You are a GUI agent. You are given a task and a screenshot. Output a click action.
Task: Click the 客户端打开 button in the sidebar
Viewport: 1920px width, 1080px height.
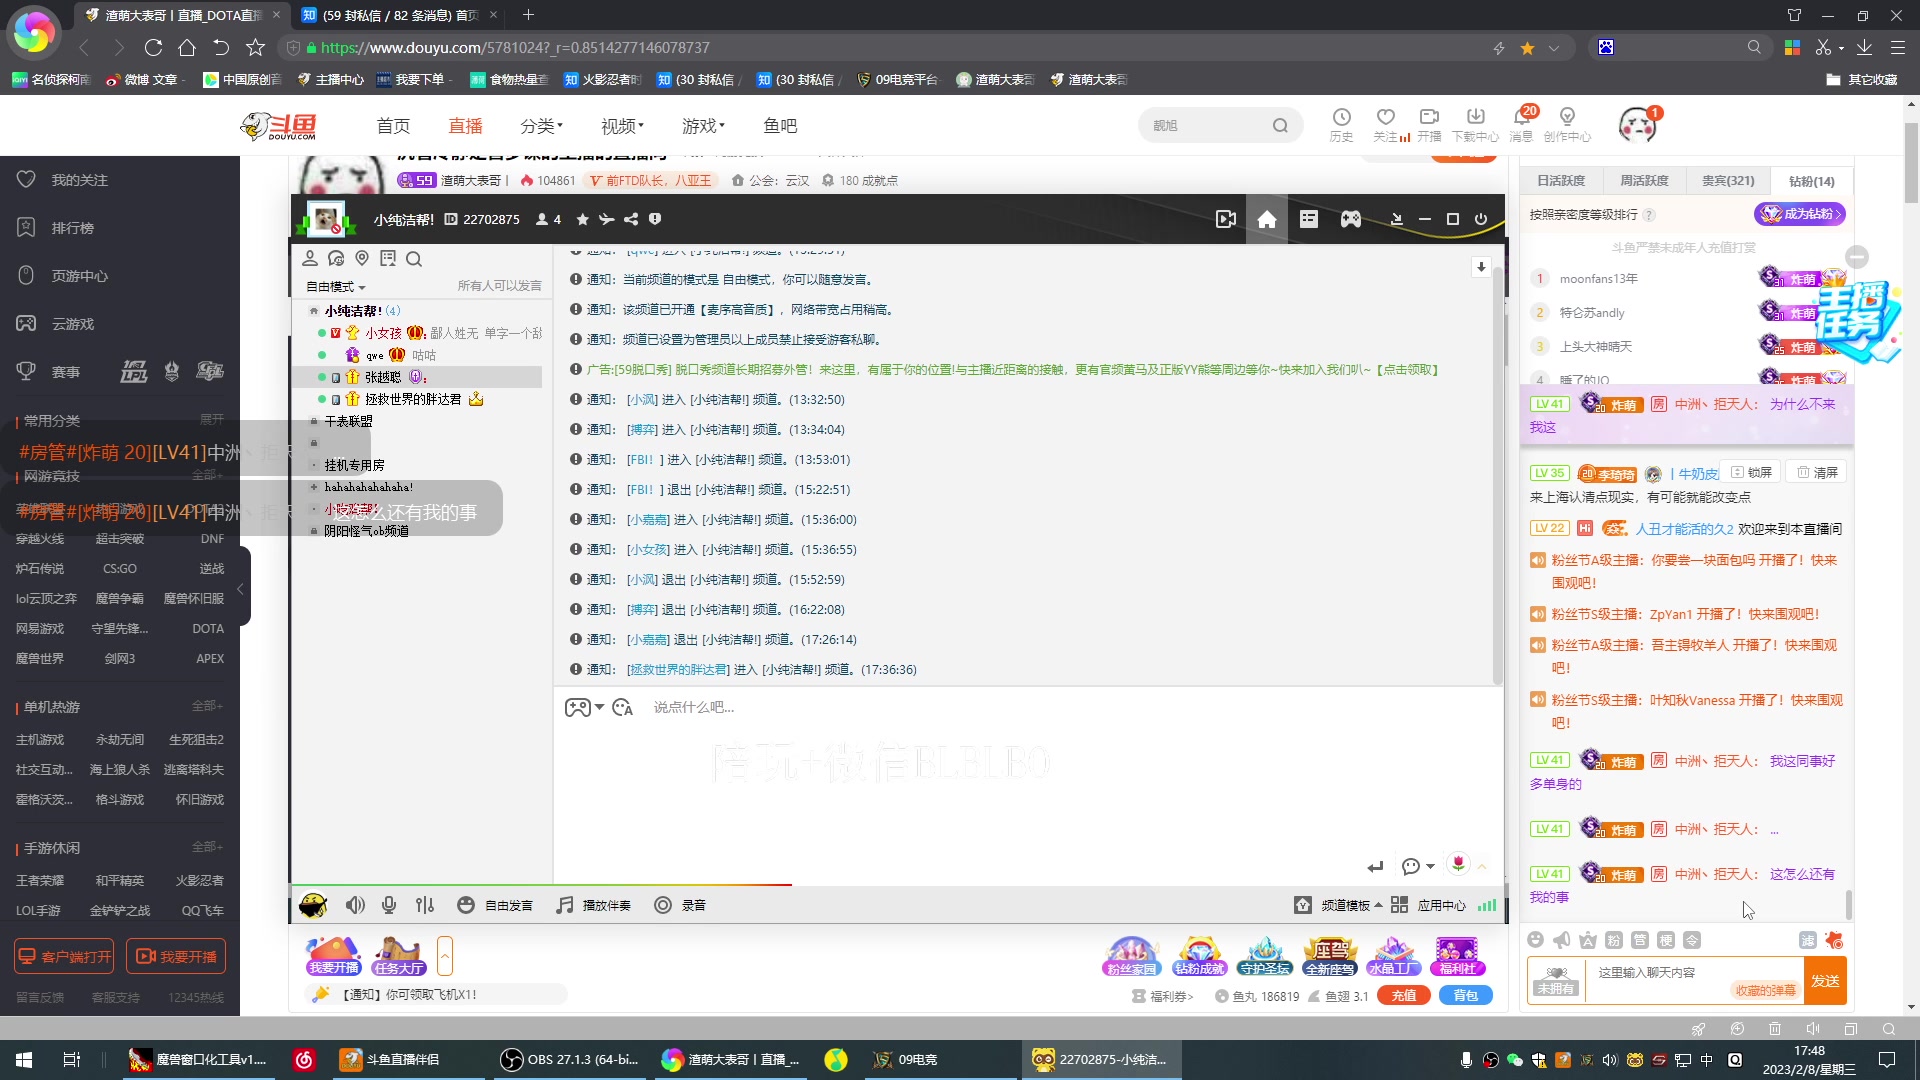(64, 957)
